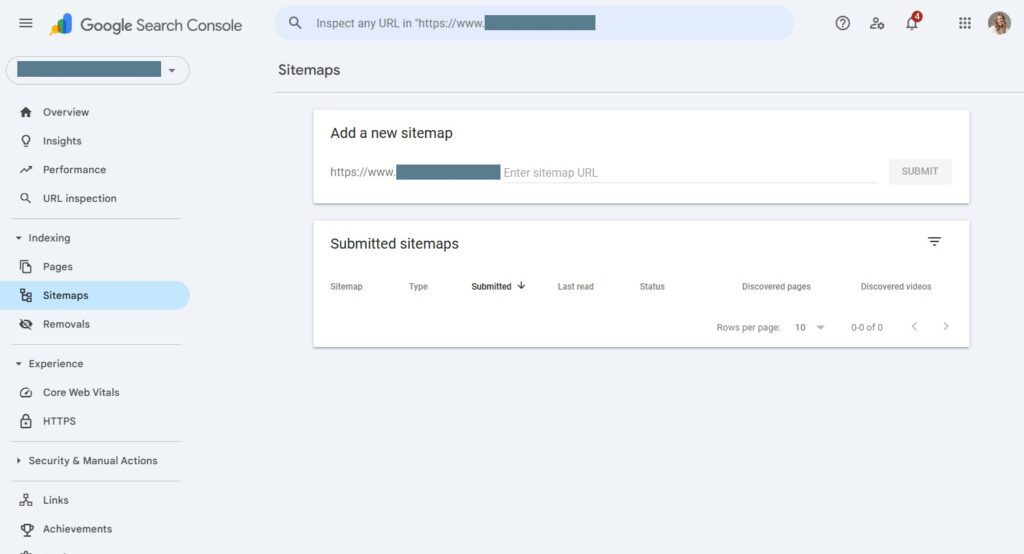Viewport: 1024px width, 554px height.
Task: Click the Submitted sitemaps heading
Action: click(394, 244)
